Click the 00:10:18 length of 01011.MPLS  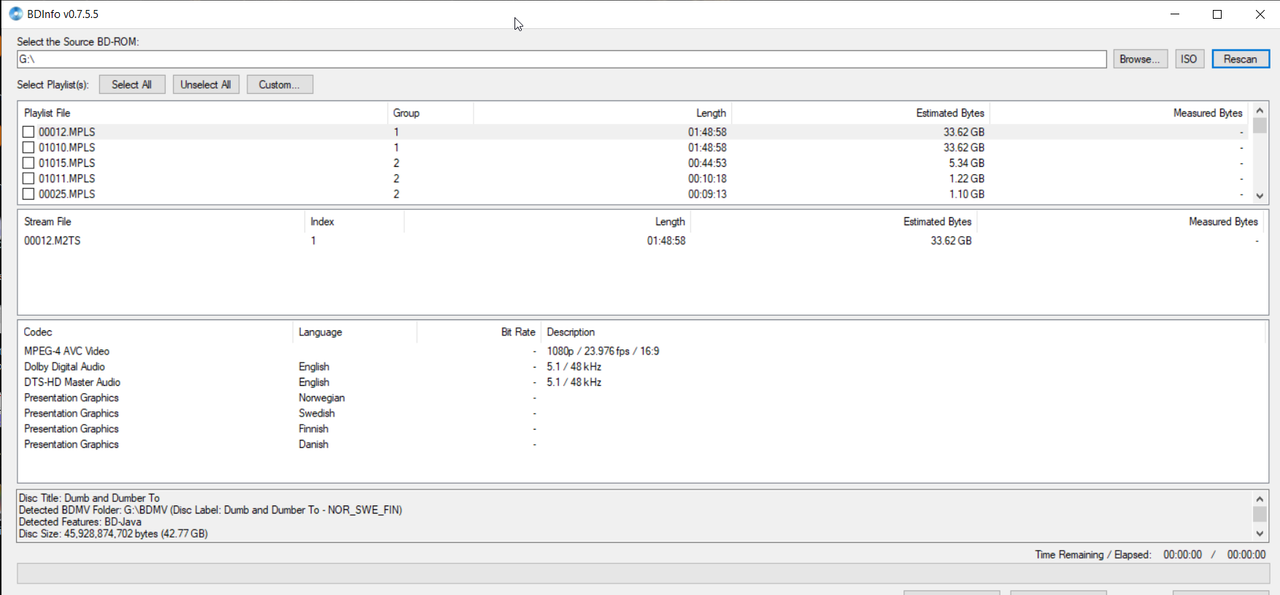707,178
